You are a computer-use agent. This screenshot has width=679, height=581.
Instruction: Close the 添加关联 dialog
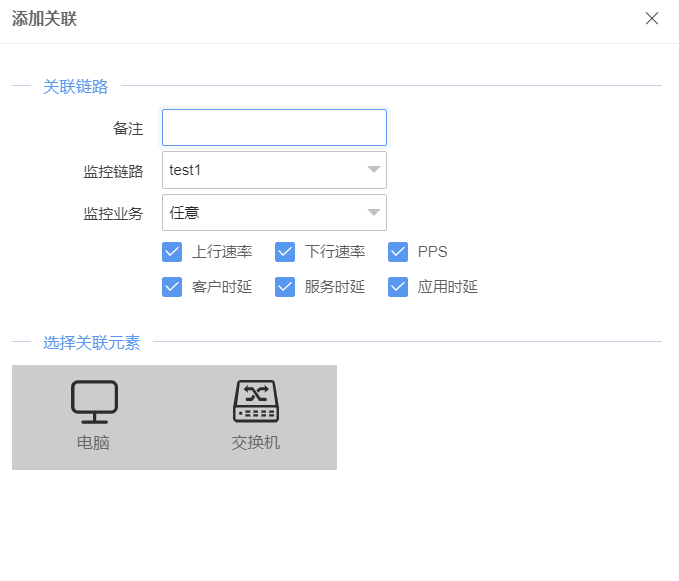click(x=652, y=19)
